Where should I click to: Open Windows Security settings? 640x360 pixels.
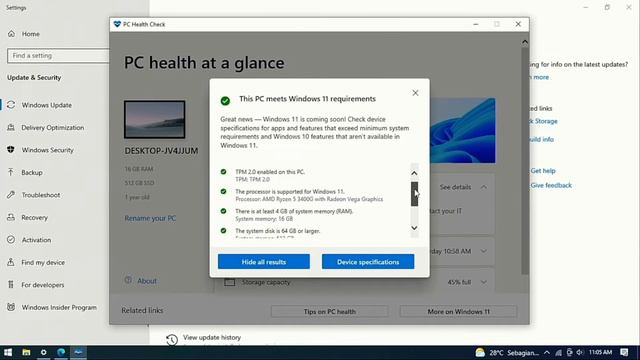pos(47,150)
